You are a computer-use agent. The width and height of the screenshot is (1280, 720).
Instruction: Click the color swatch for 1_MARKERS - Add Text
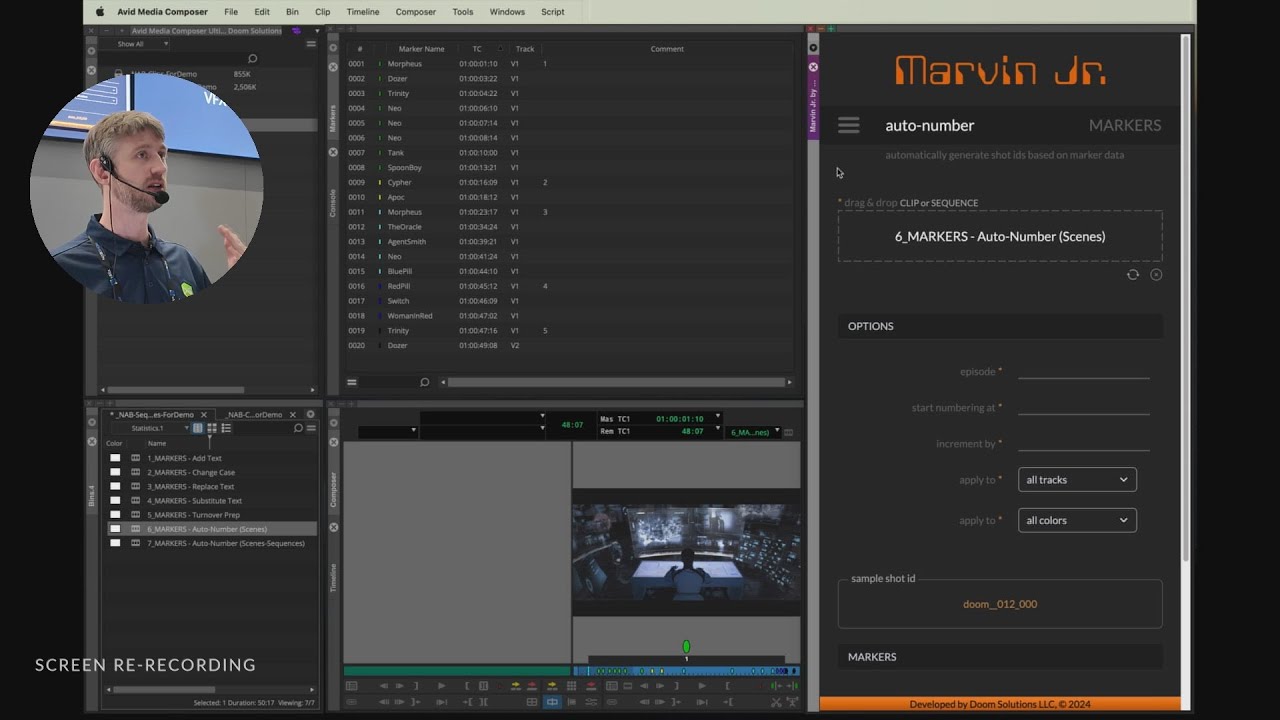tap(115, 458)
